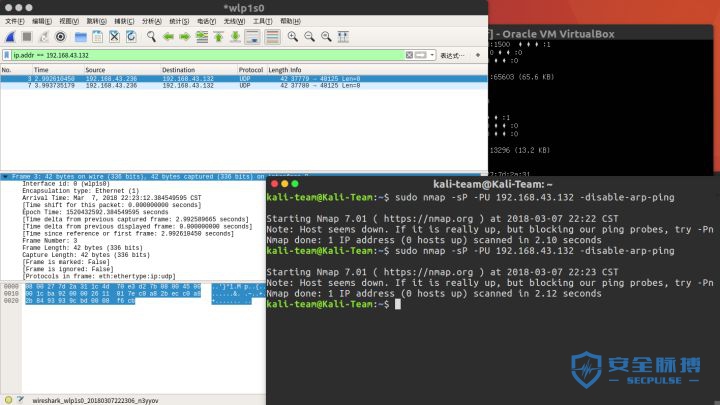Go back to previous packet arrow
The height and width of the screenshot is (405, 720).
pos(168,37)
